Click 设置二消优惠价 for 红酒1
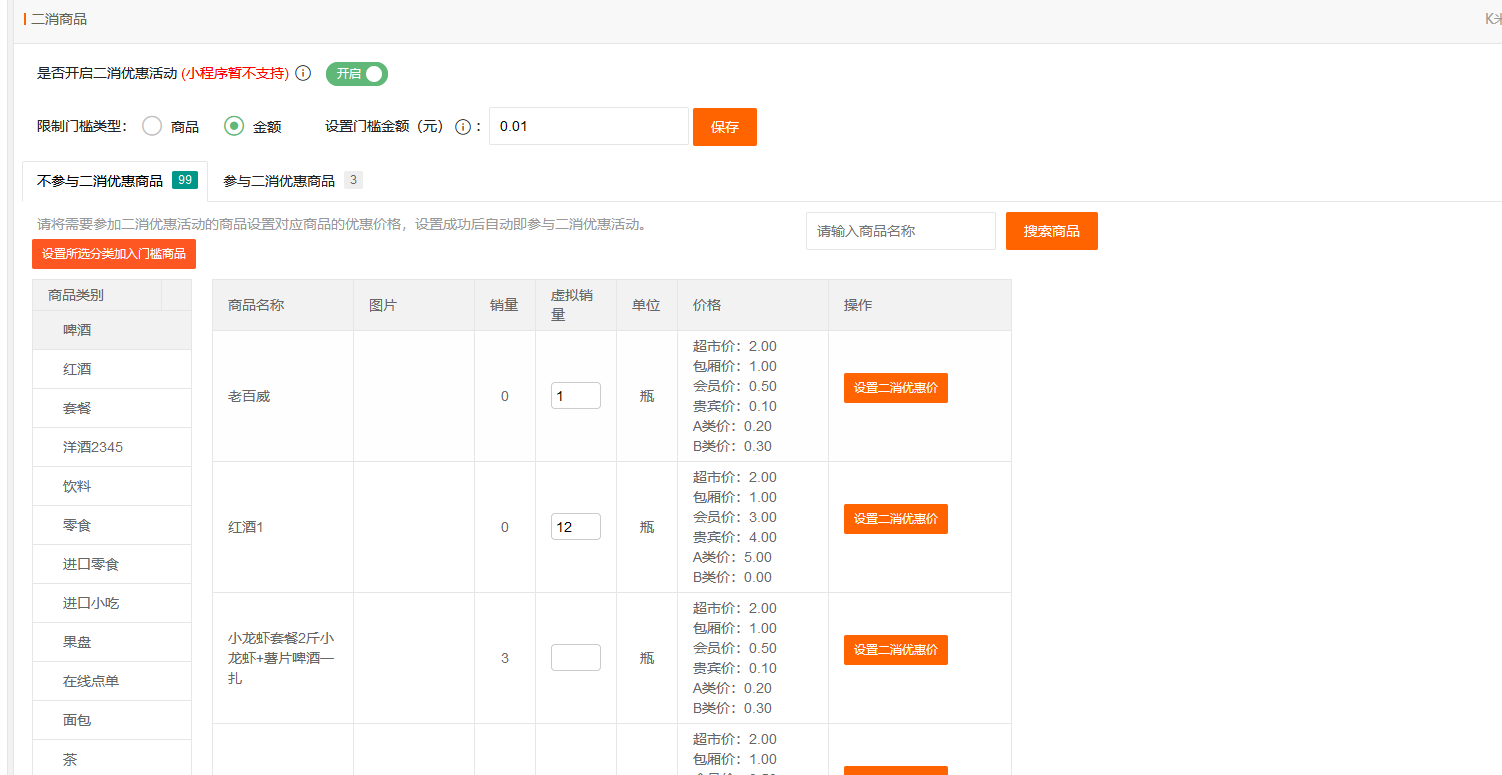This screenshot has width=1502, height=775. click(896, 519)
